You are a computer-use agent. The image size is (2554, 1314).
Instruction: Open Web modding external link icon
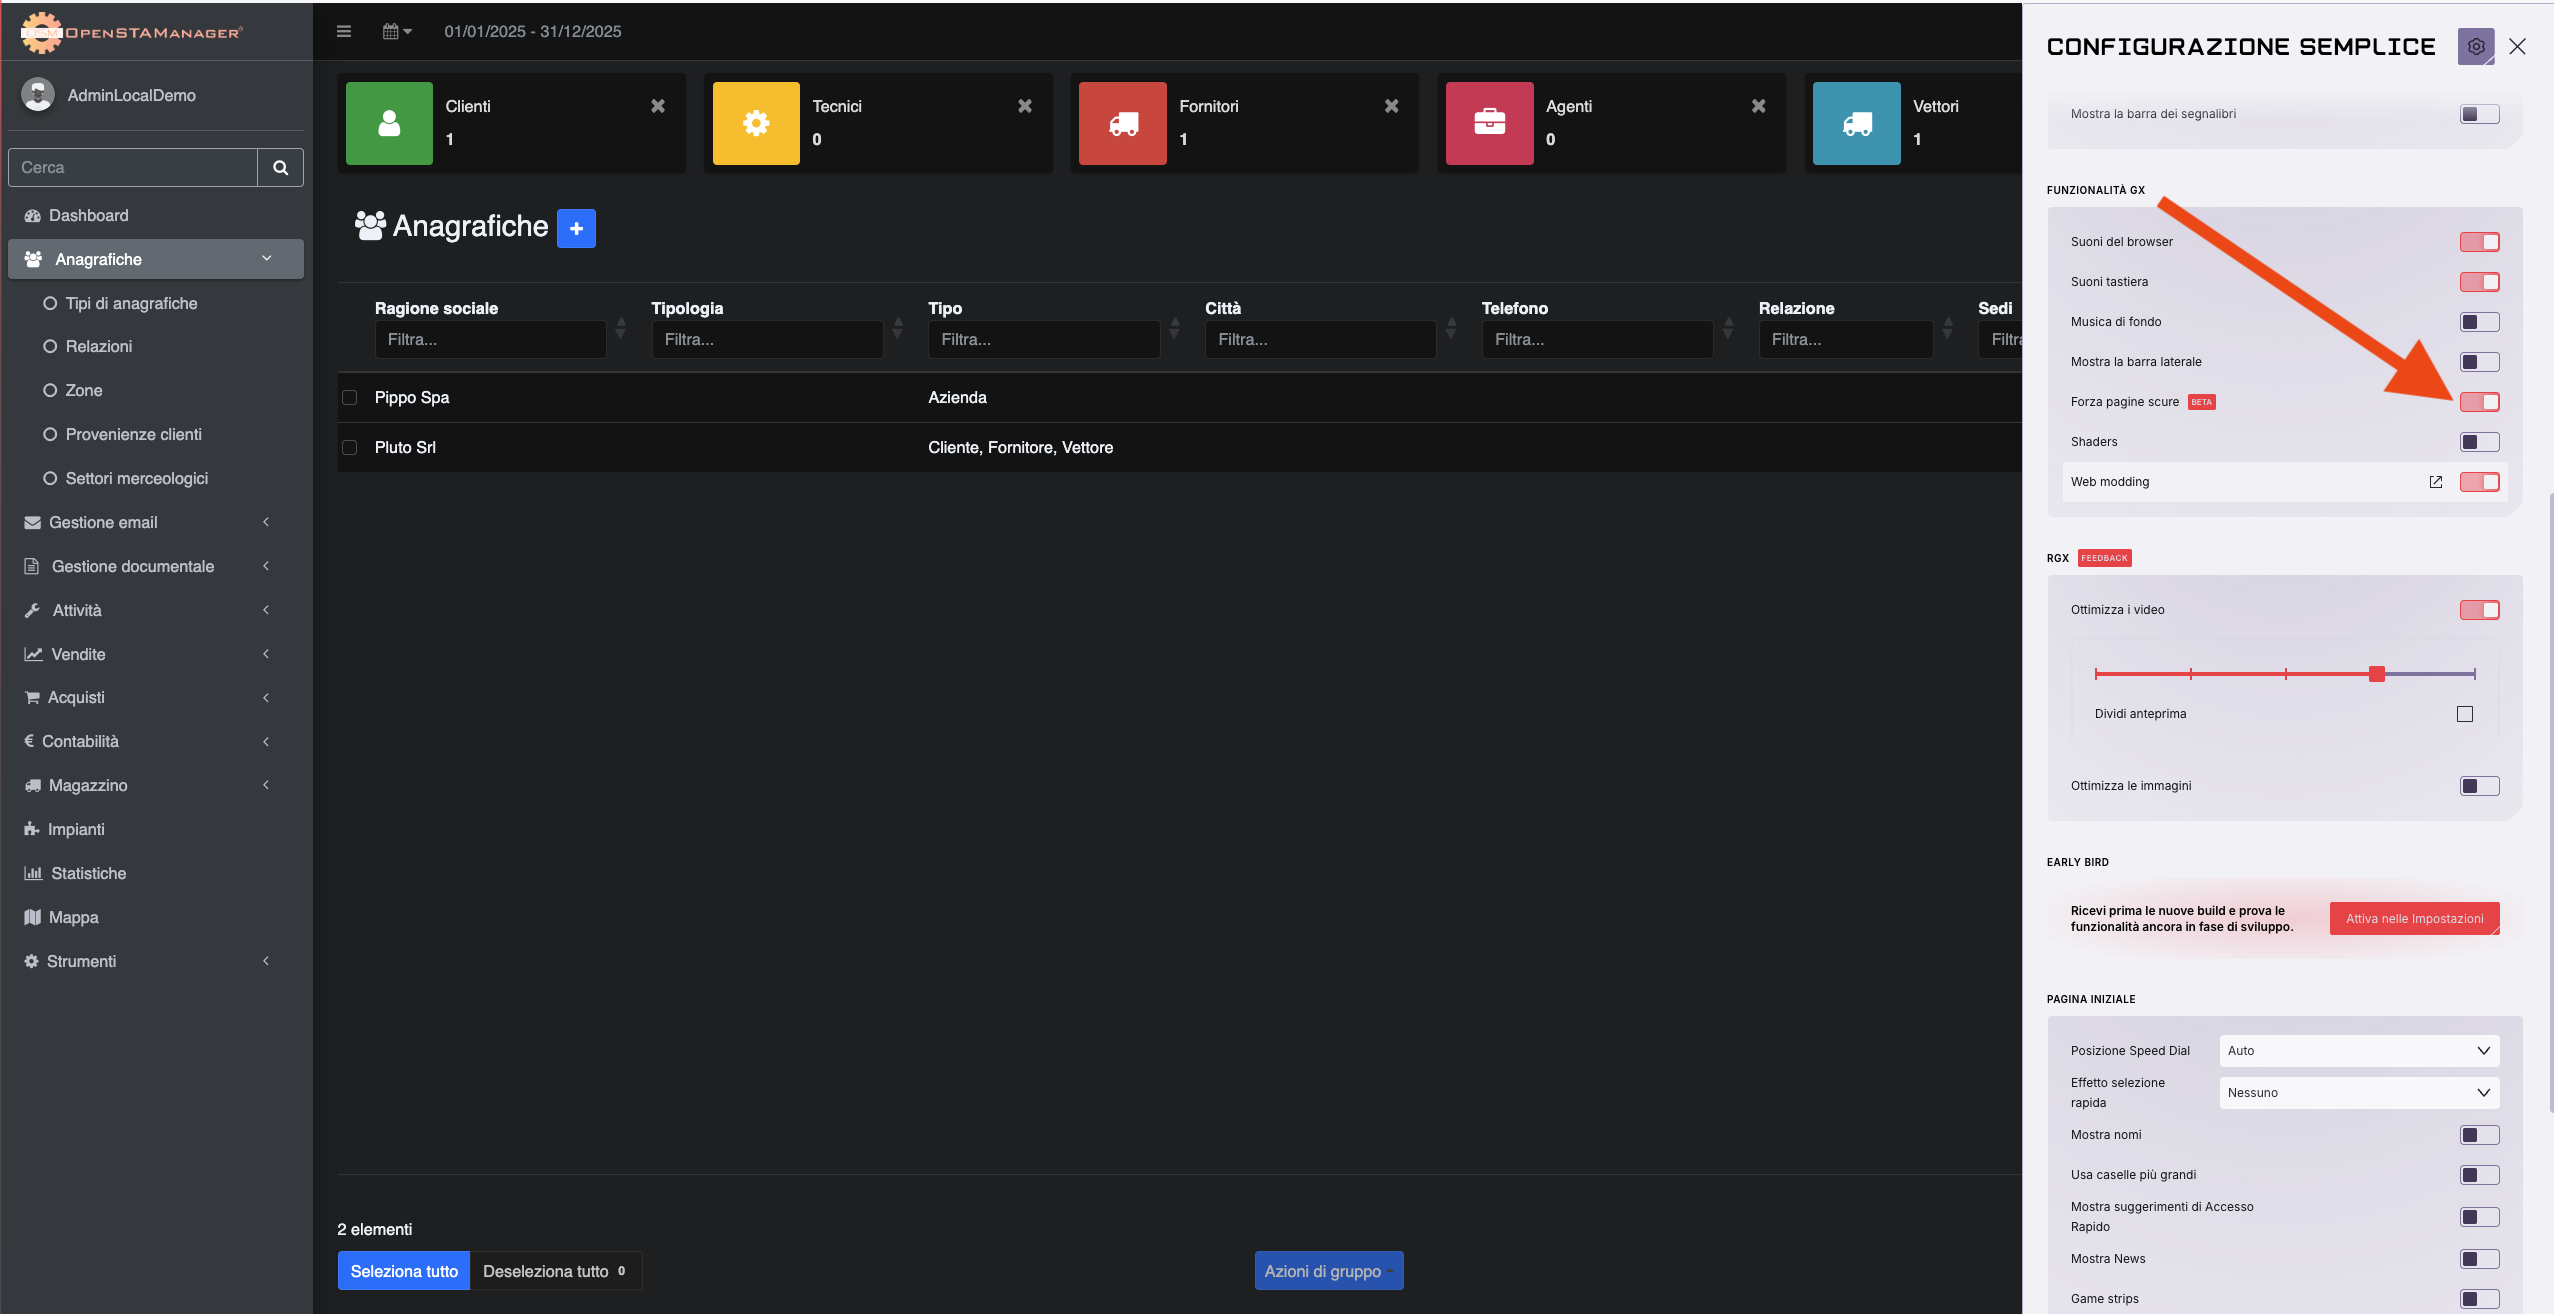(x=2436, y=482)
